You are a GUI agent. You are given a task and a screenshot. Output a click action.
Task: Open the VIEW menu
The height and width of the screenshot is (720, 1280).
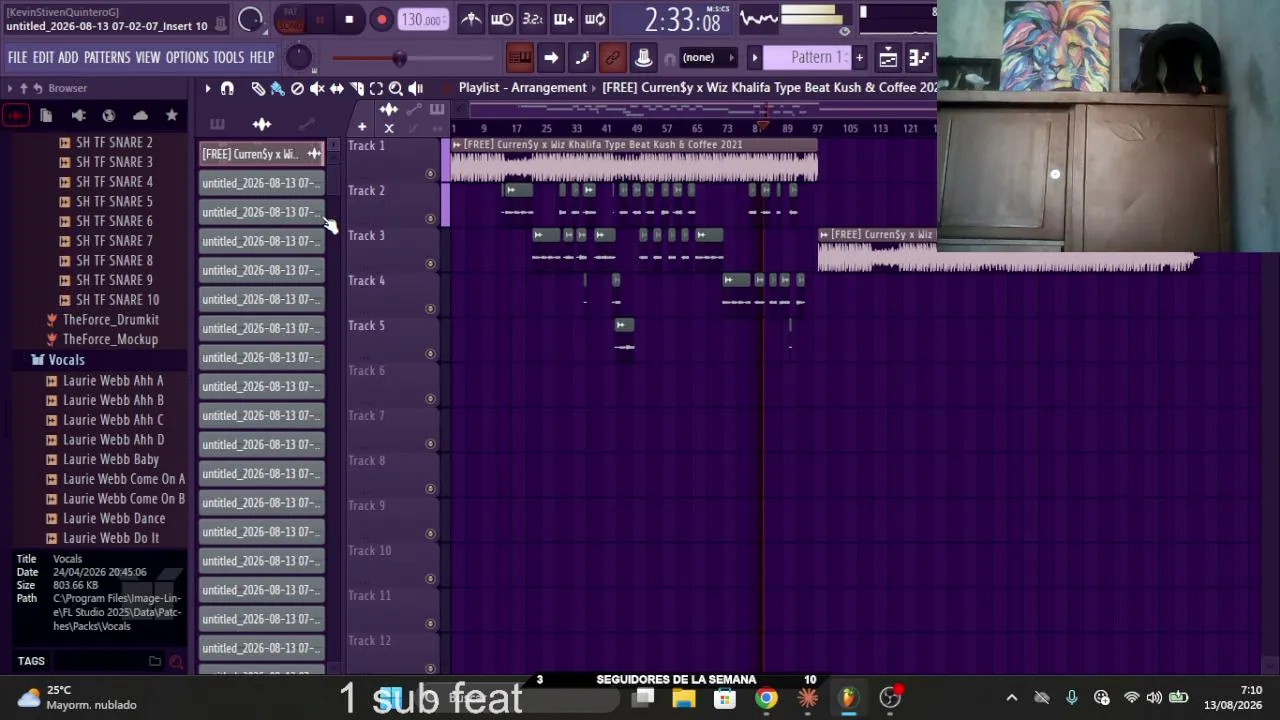pos(148,58)
